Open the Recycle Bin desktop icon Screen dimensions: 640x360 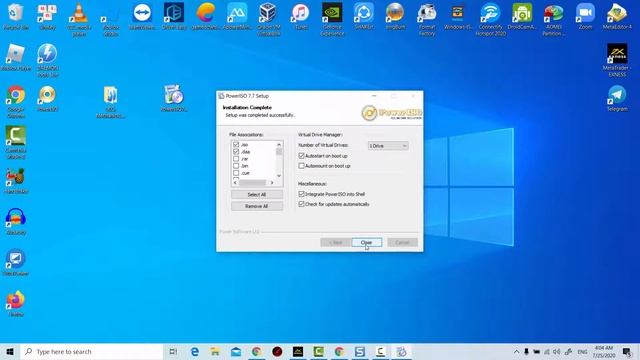[x=16, y=16]
